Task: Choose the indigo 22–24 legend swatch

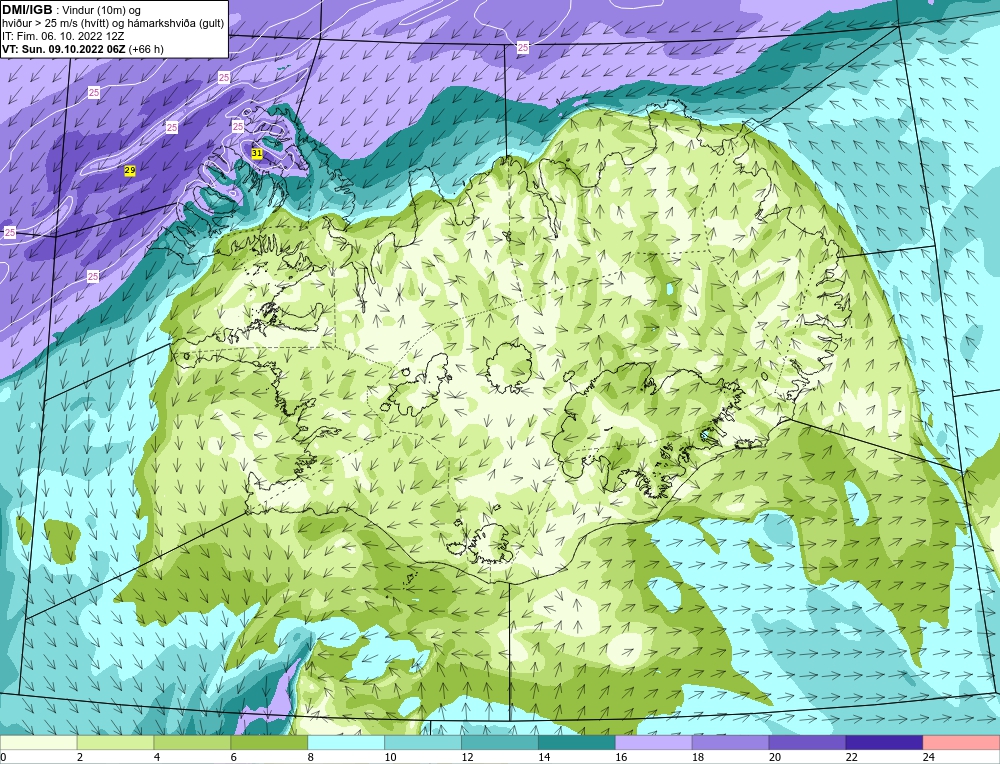Action: pos(885,743)
